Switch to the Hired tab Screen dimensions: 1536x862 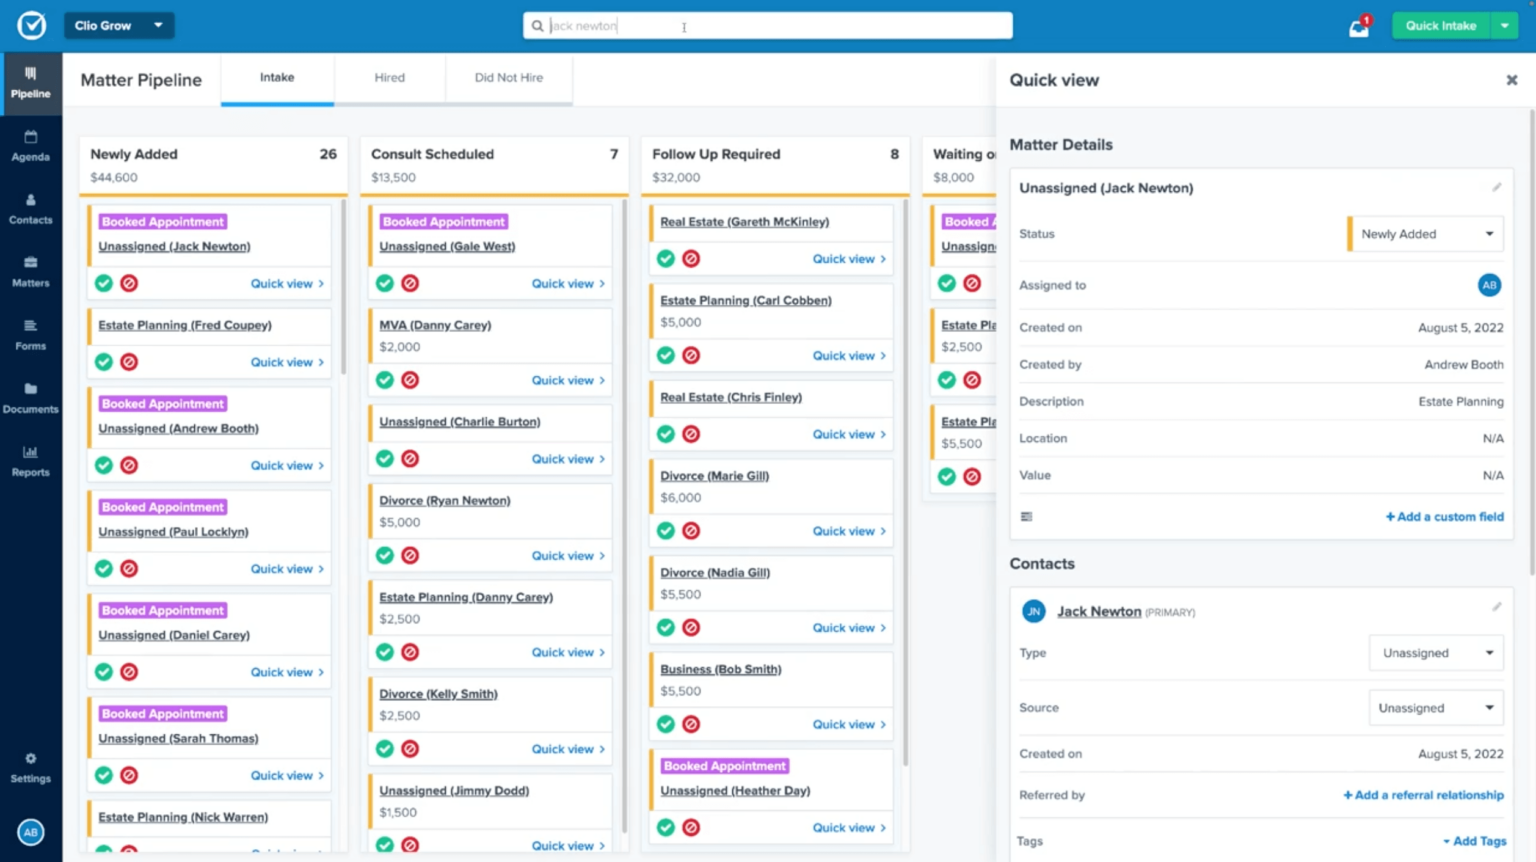point(389,77)
